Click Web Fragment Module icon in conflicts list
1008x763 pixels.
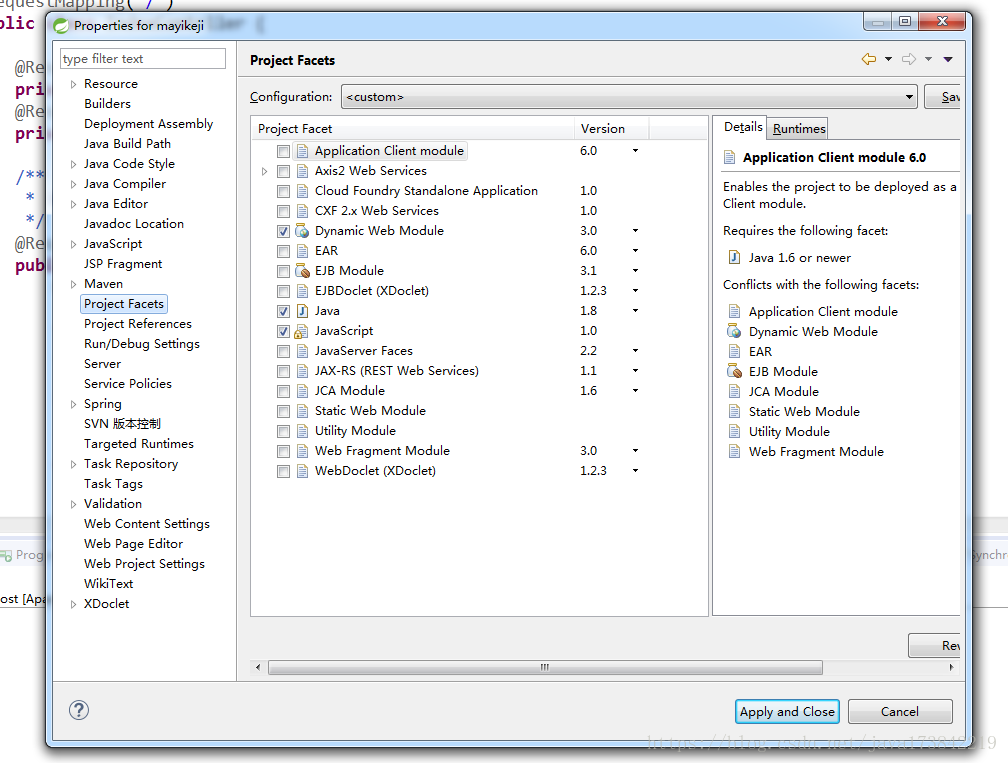tap(734, 451)
